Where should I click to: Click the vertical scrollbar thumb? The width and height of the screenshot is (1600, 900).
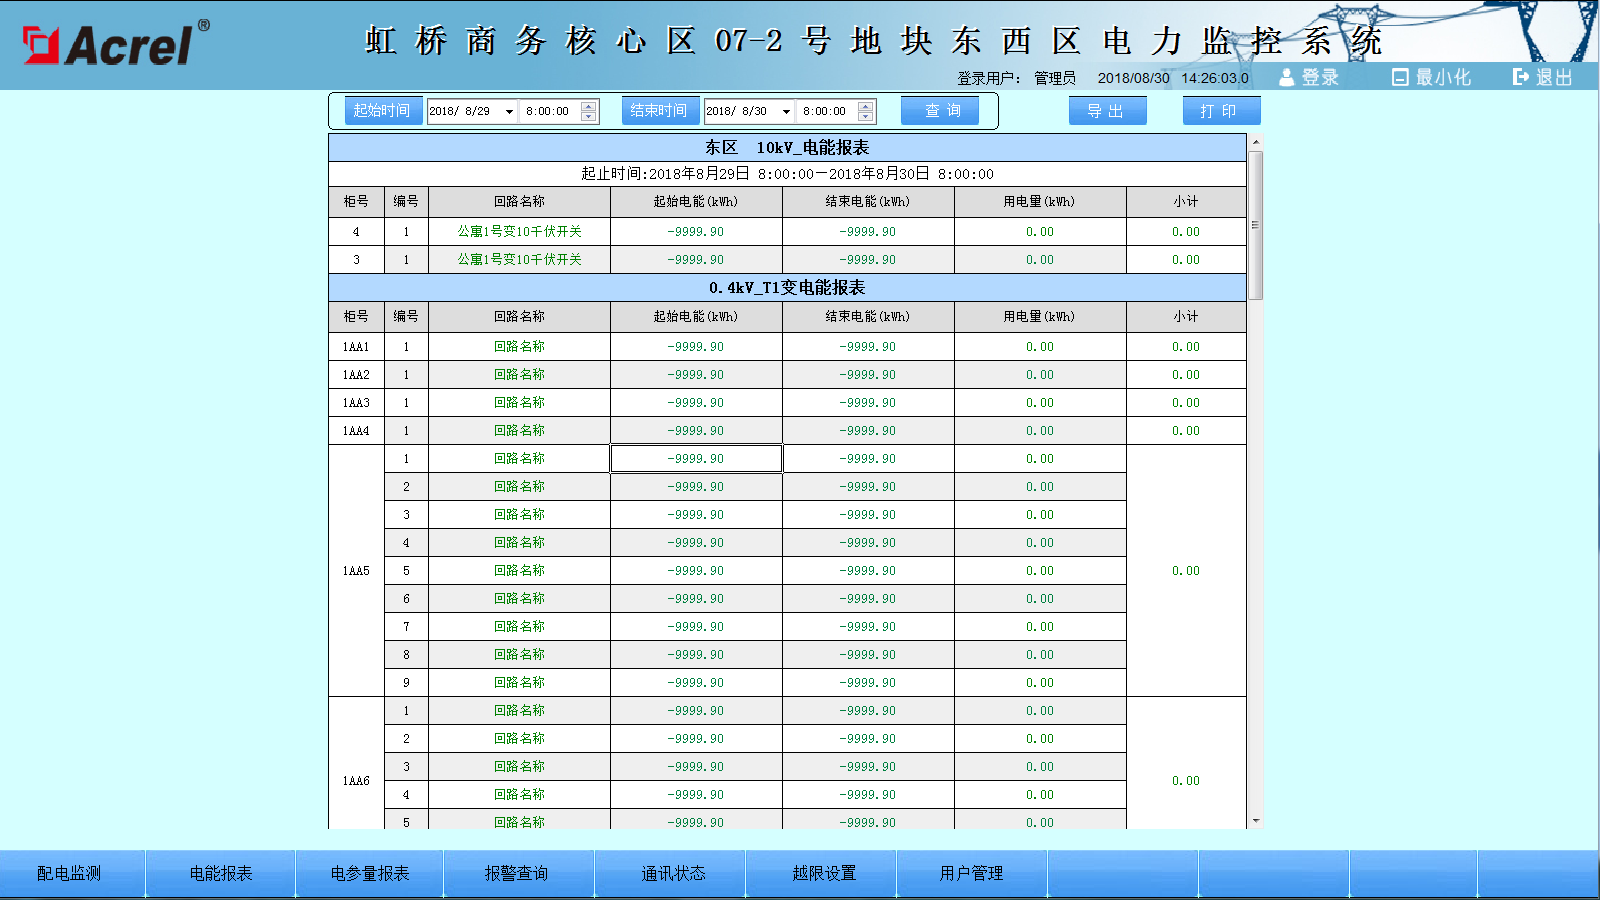[x=1256, y=225]
